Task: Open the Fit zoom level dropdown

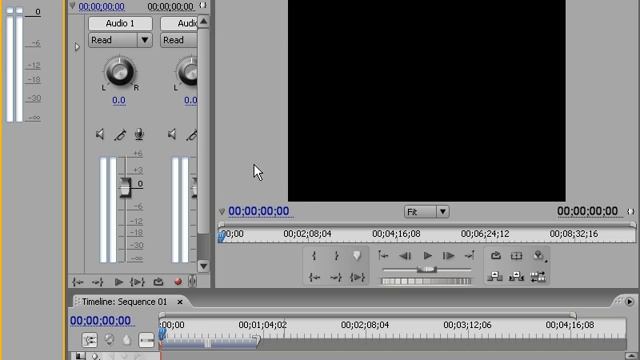Action: [427, 212]
